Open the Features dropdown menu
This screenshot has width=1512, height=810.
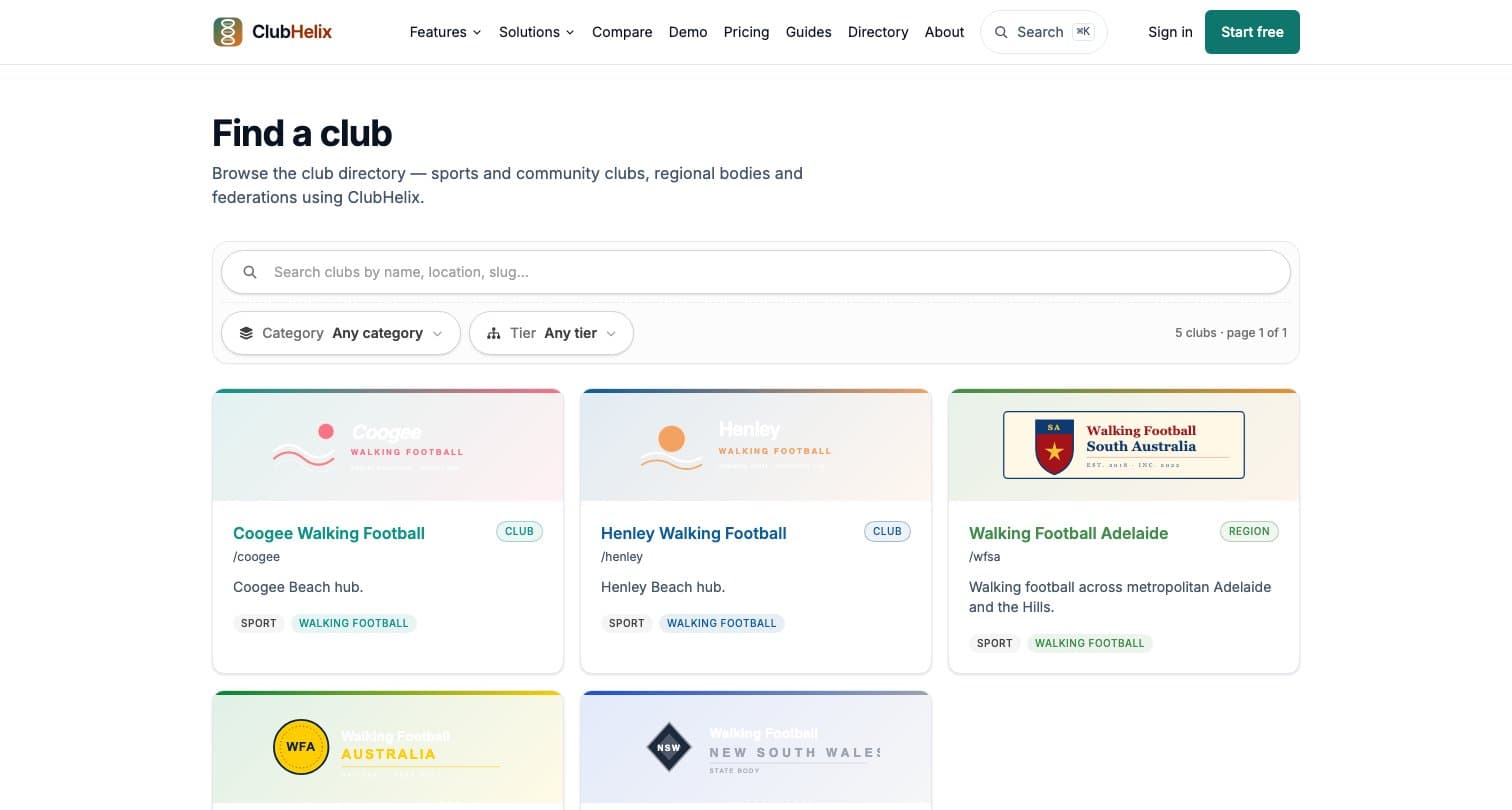(x=446, y=32)
